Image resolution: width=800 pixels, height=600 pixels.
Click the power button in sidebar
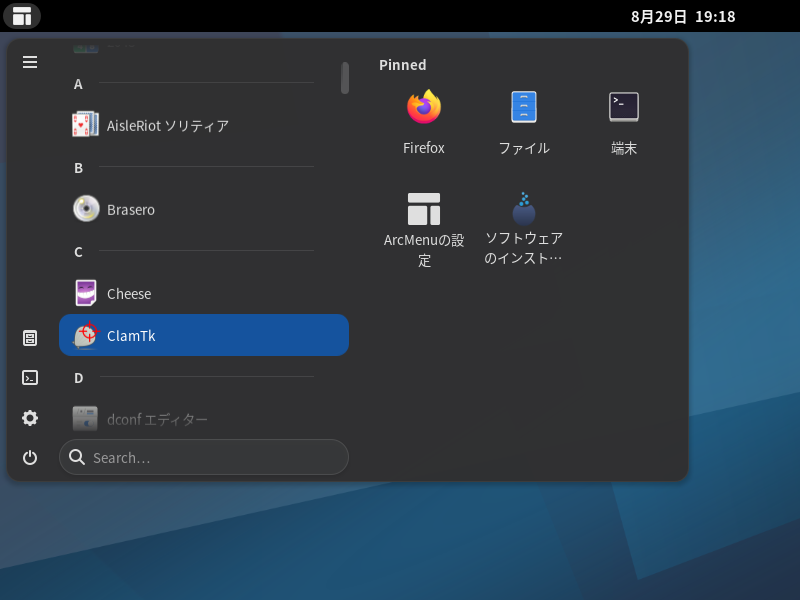coord(30,458)
